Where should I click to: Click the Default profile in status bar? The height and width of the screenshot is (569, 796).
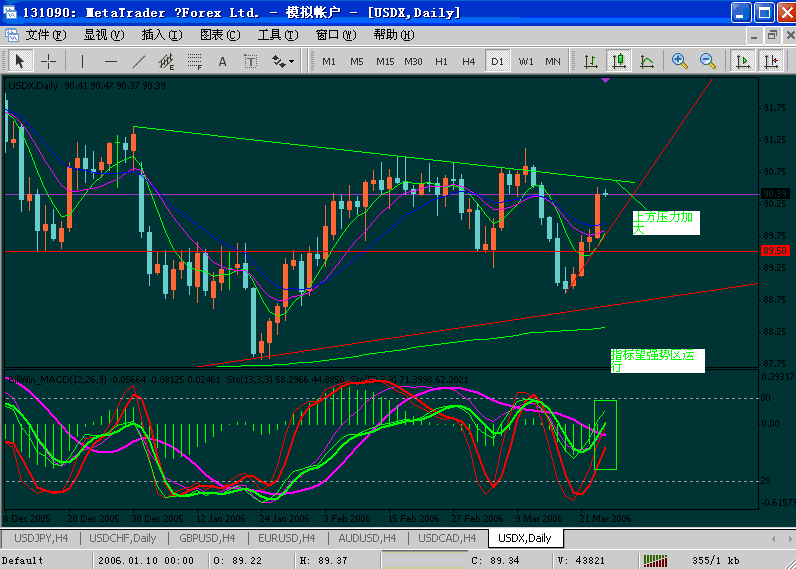point(22,560)
